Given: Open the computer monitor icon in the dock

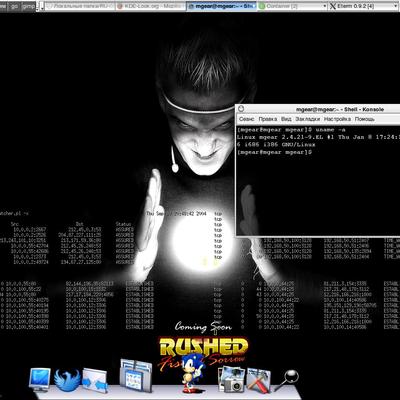Looking at the screenshot, I should click(40, 379).
